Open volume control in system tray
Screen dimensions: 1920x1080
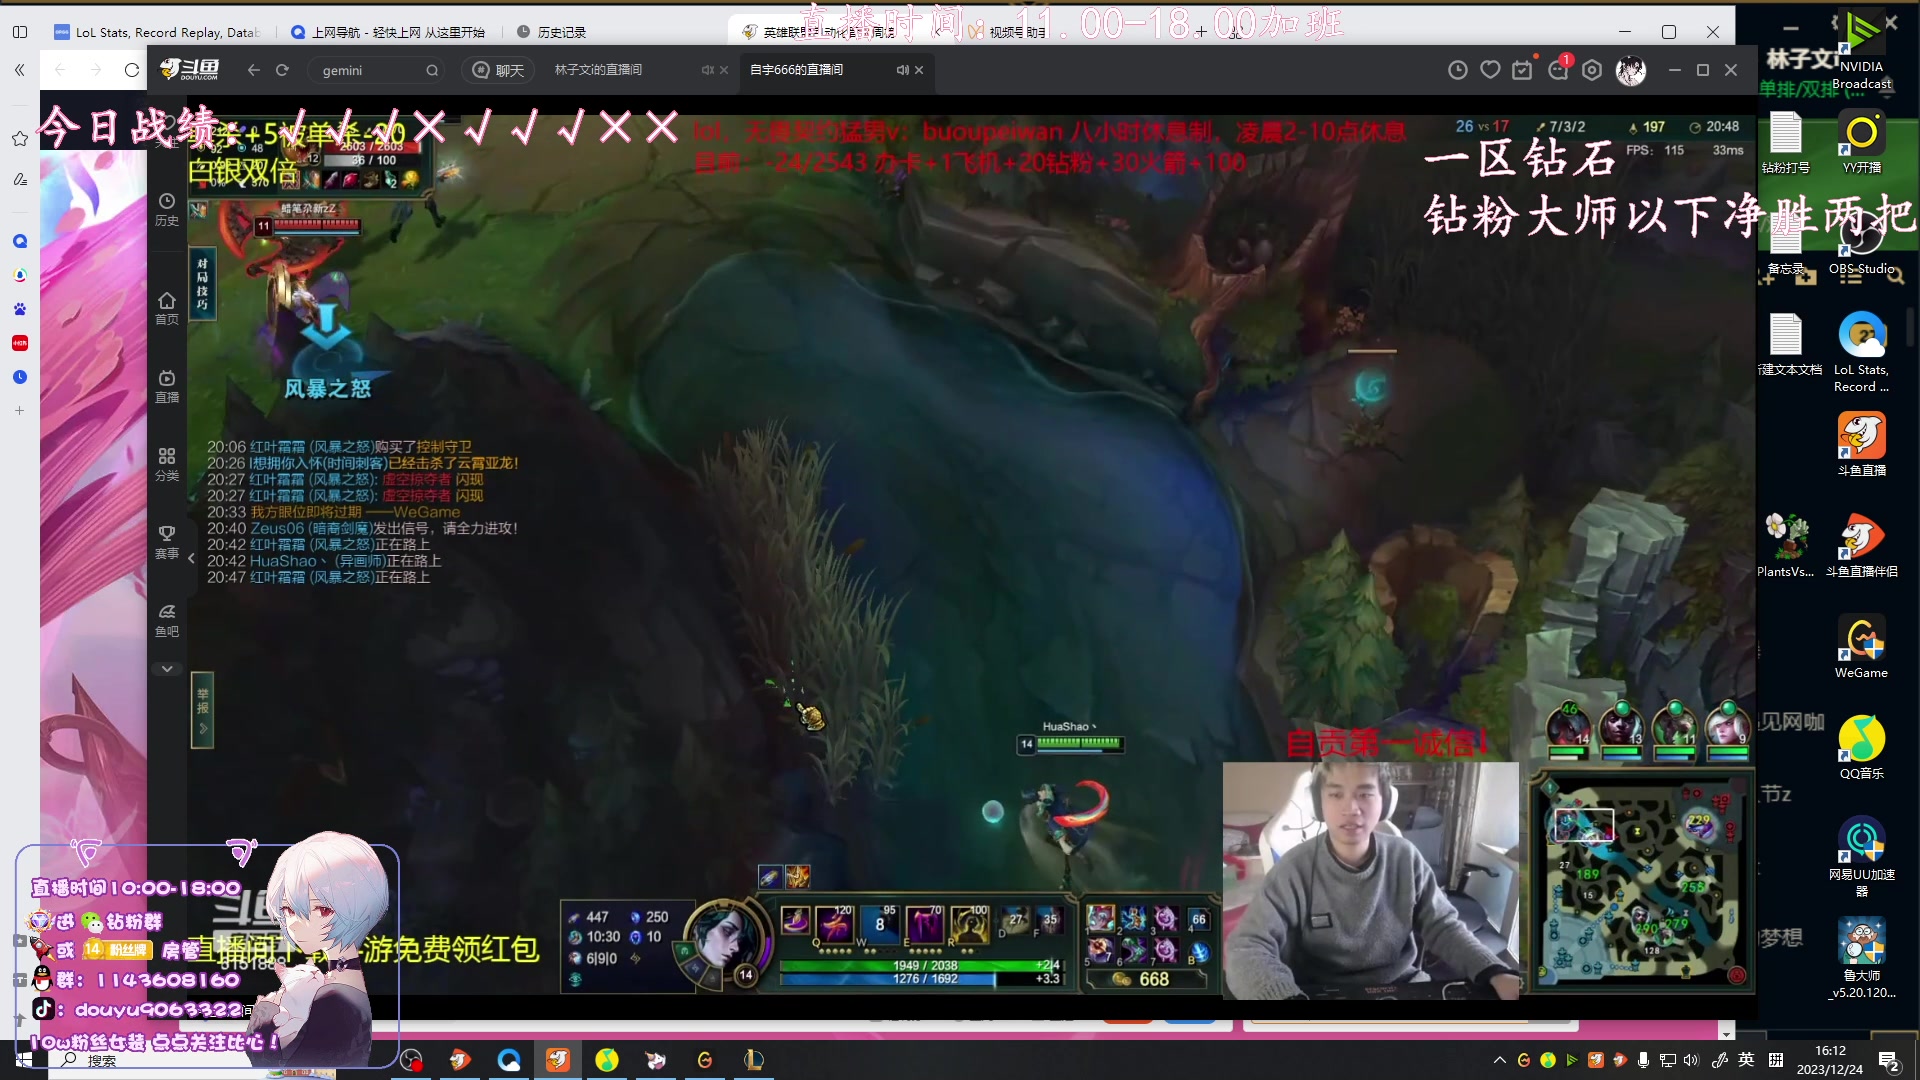point(1691,1060)
